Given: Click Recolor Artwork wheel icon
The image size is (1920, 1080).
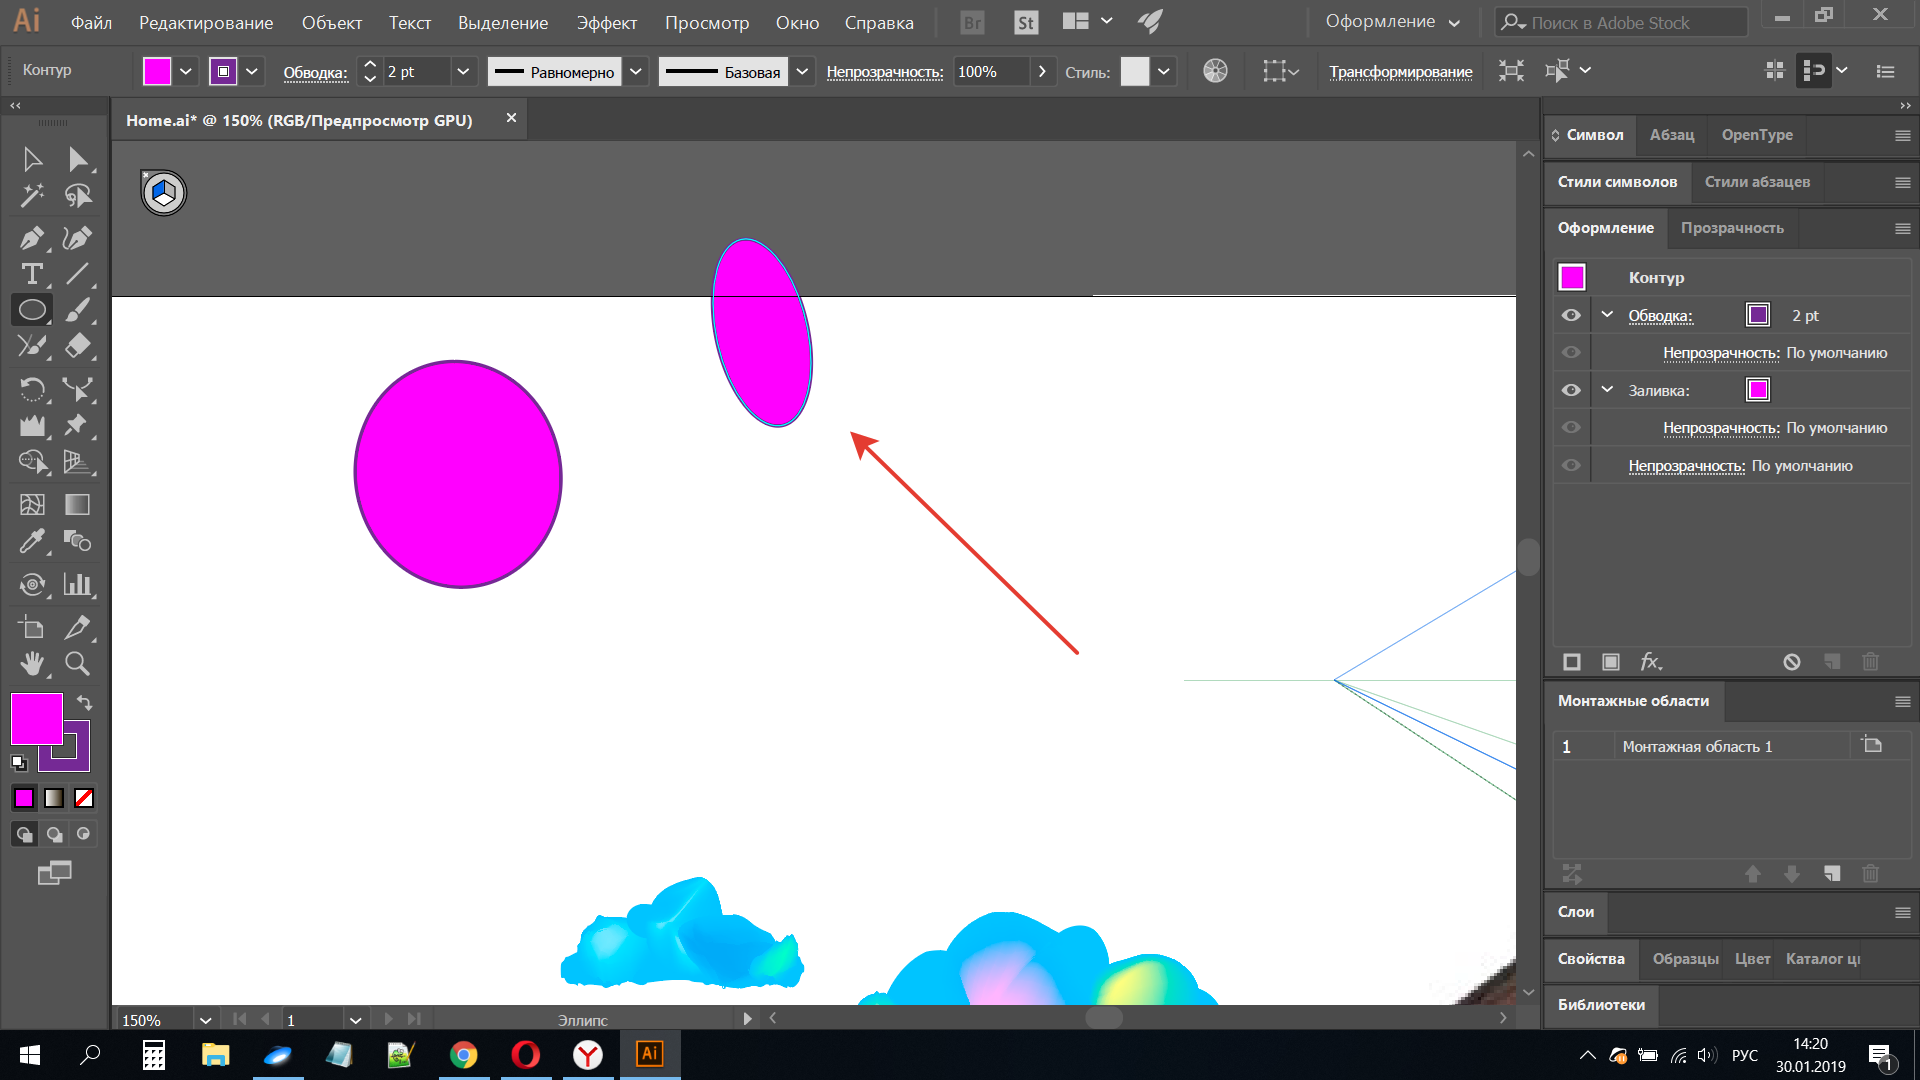Looking at the screenshot, I should (1215, 71).
